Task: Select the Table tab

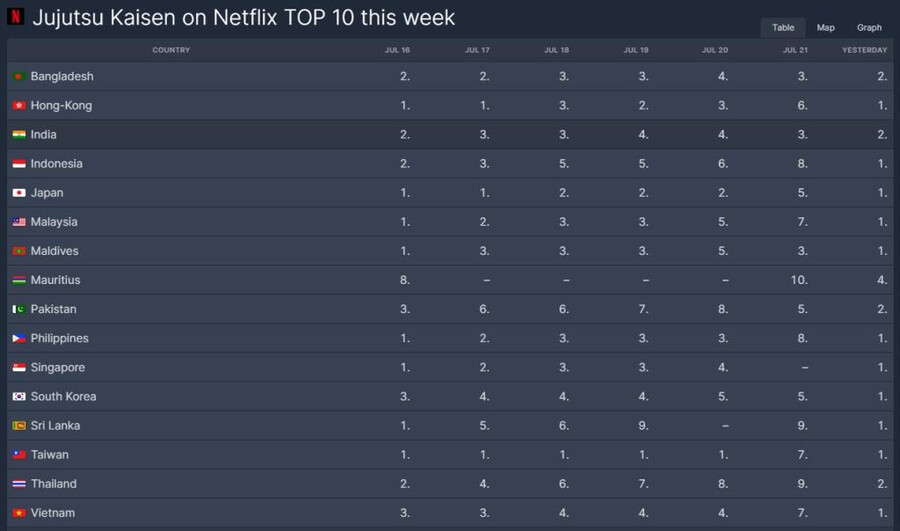Action: click(x=783, y=28)
